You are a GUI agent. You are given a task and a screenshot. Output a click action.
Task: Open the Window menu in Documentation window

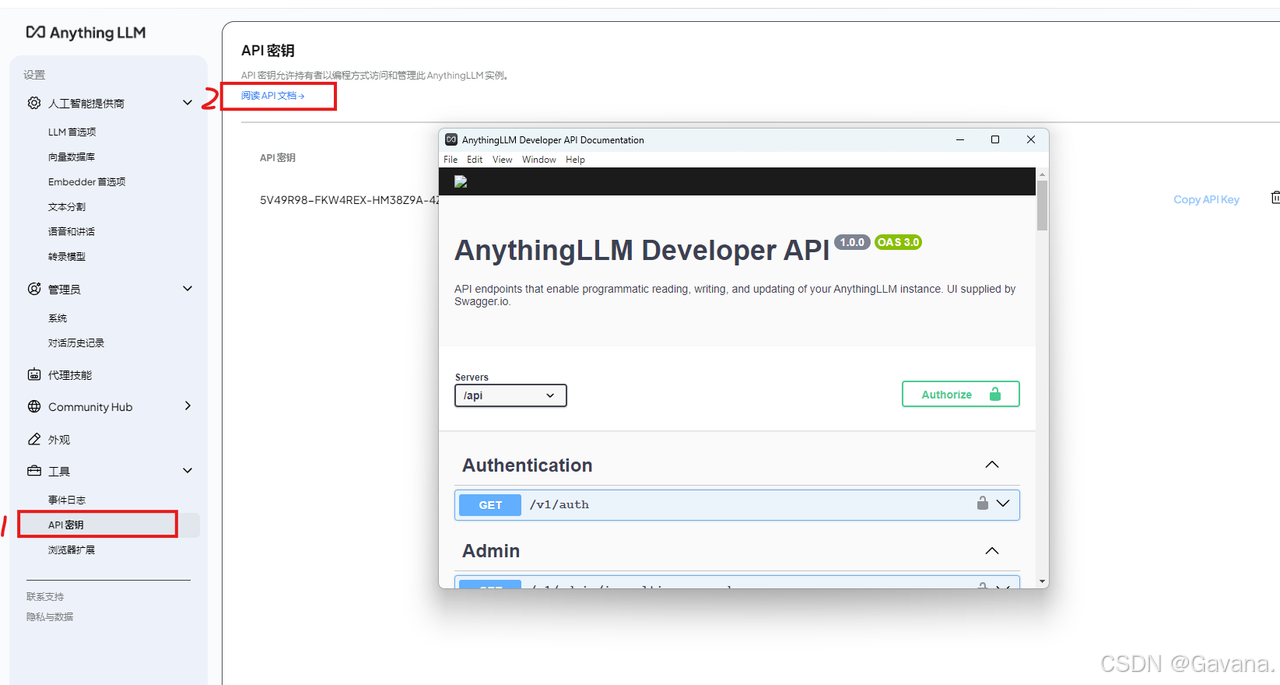tap(539, 160)
